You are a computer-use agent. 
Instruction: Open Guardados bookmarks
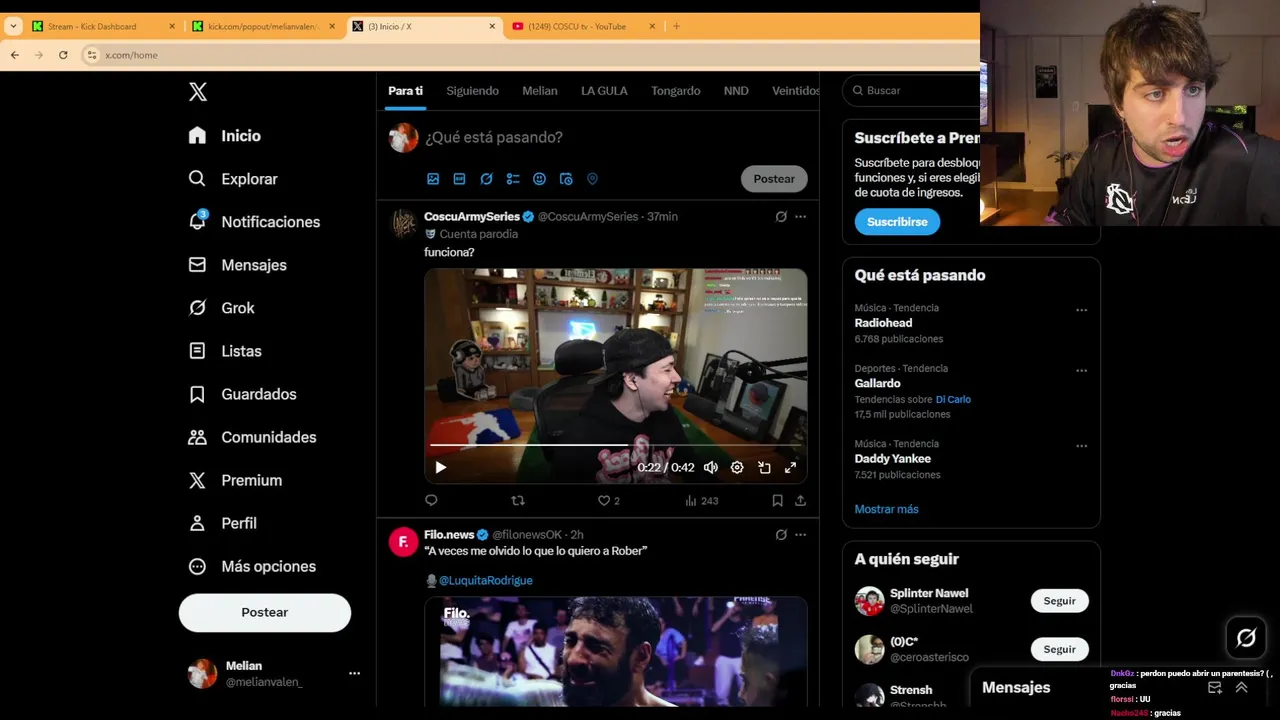242,394
